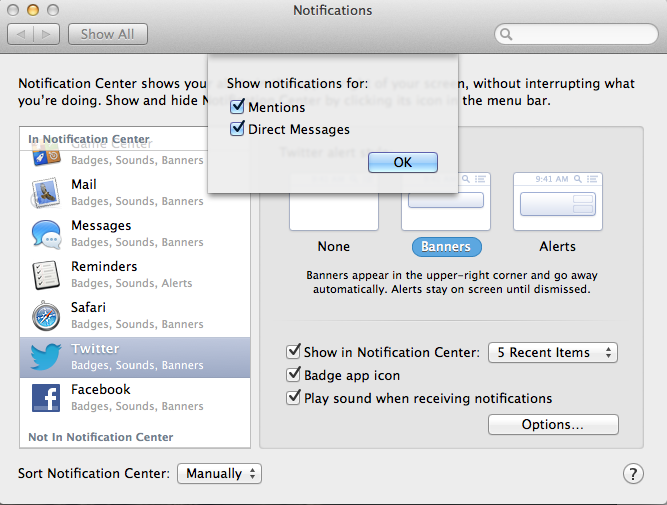Screen dimensions: 667x505
Task: Click the Twitter bird icon in the list
Action: [46, 357]
